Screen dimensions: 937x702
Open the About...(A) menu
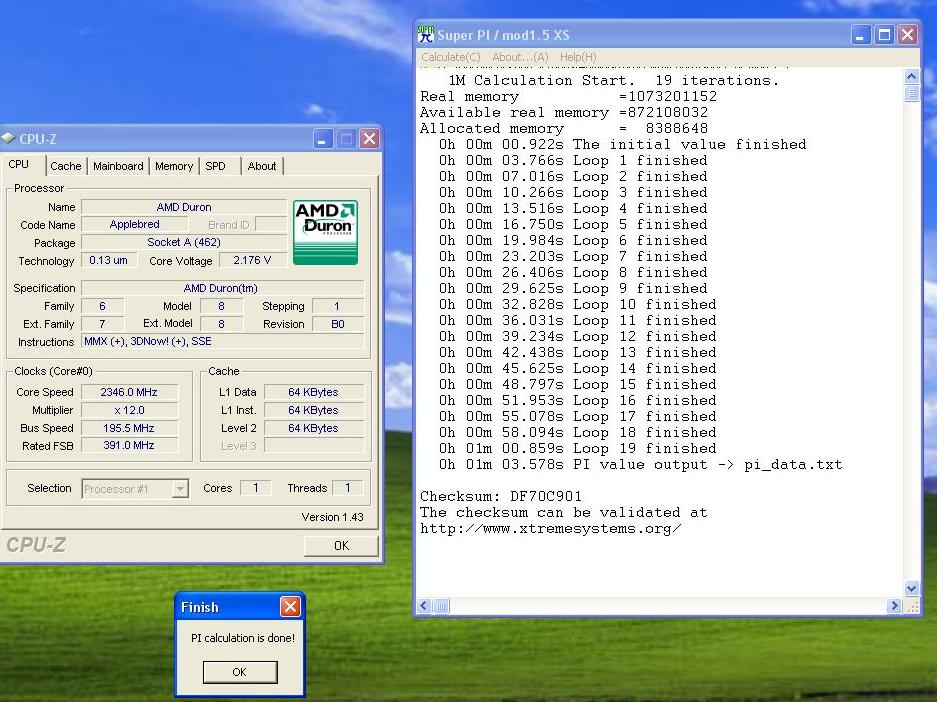(520, 57)
